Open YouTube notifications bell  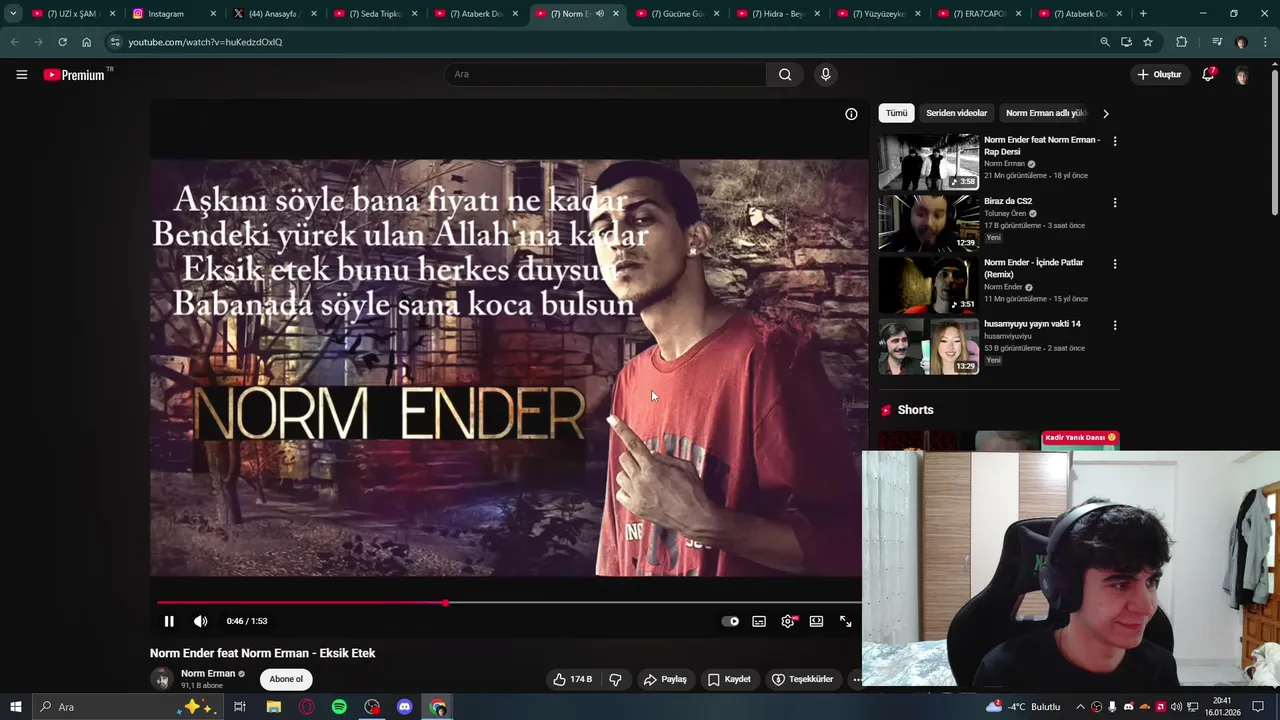pos(1208,74)
